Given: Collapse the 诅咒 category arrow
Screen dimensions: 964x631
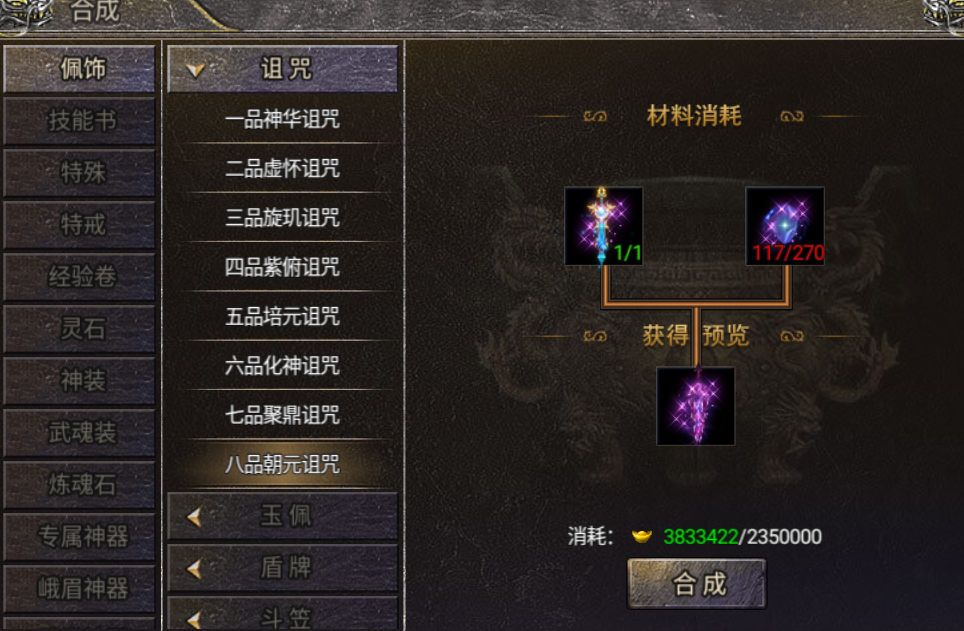Looking at the screenshot, I should coord(196,69).
